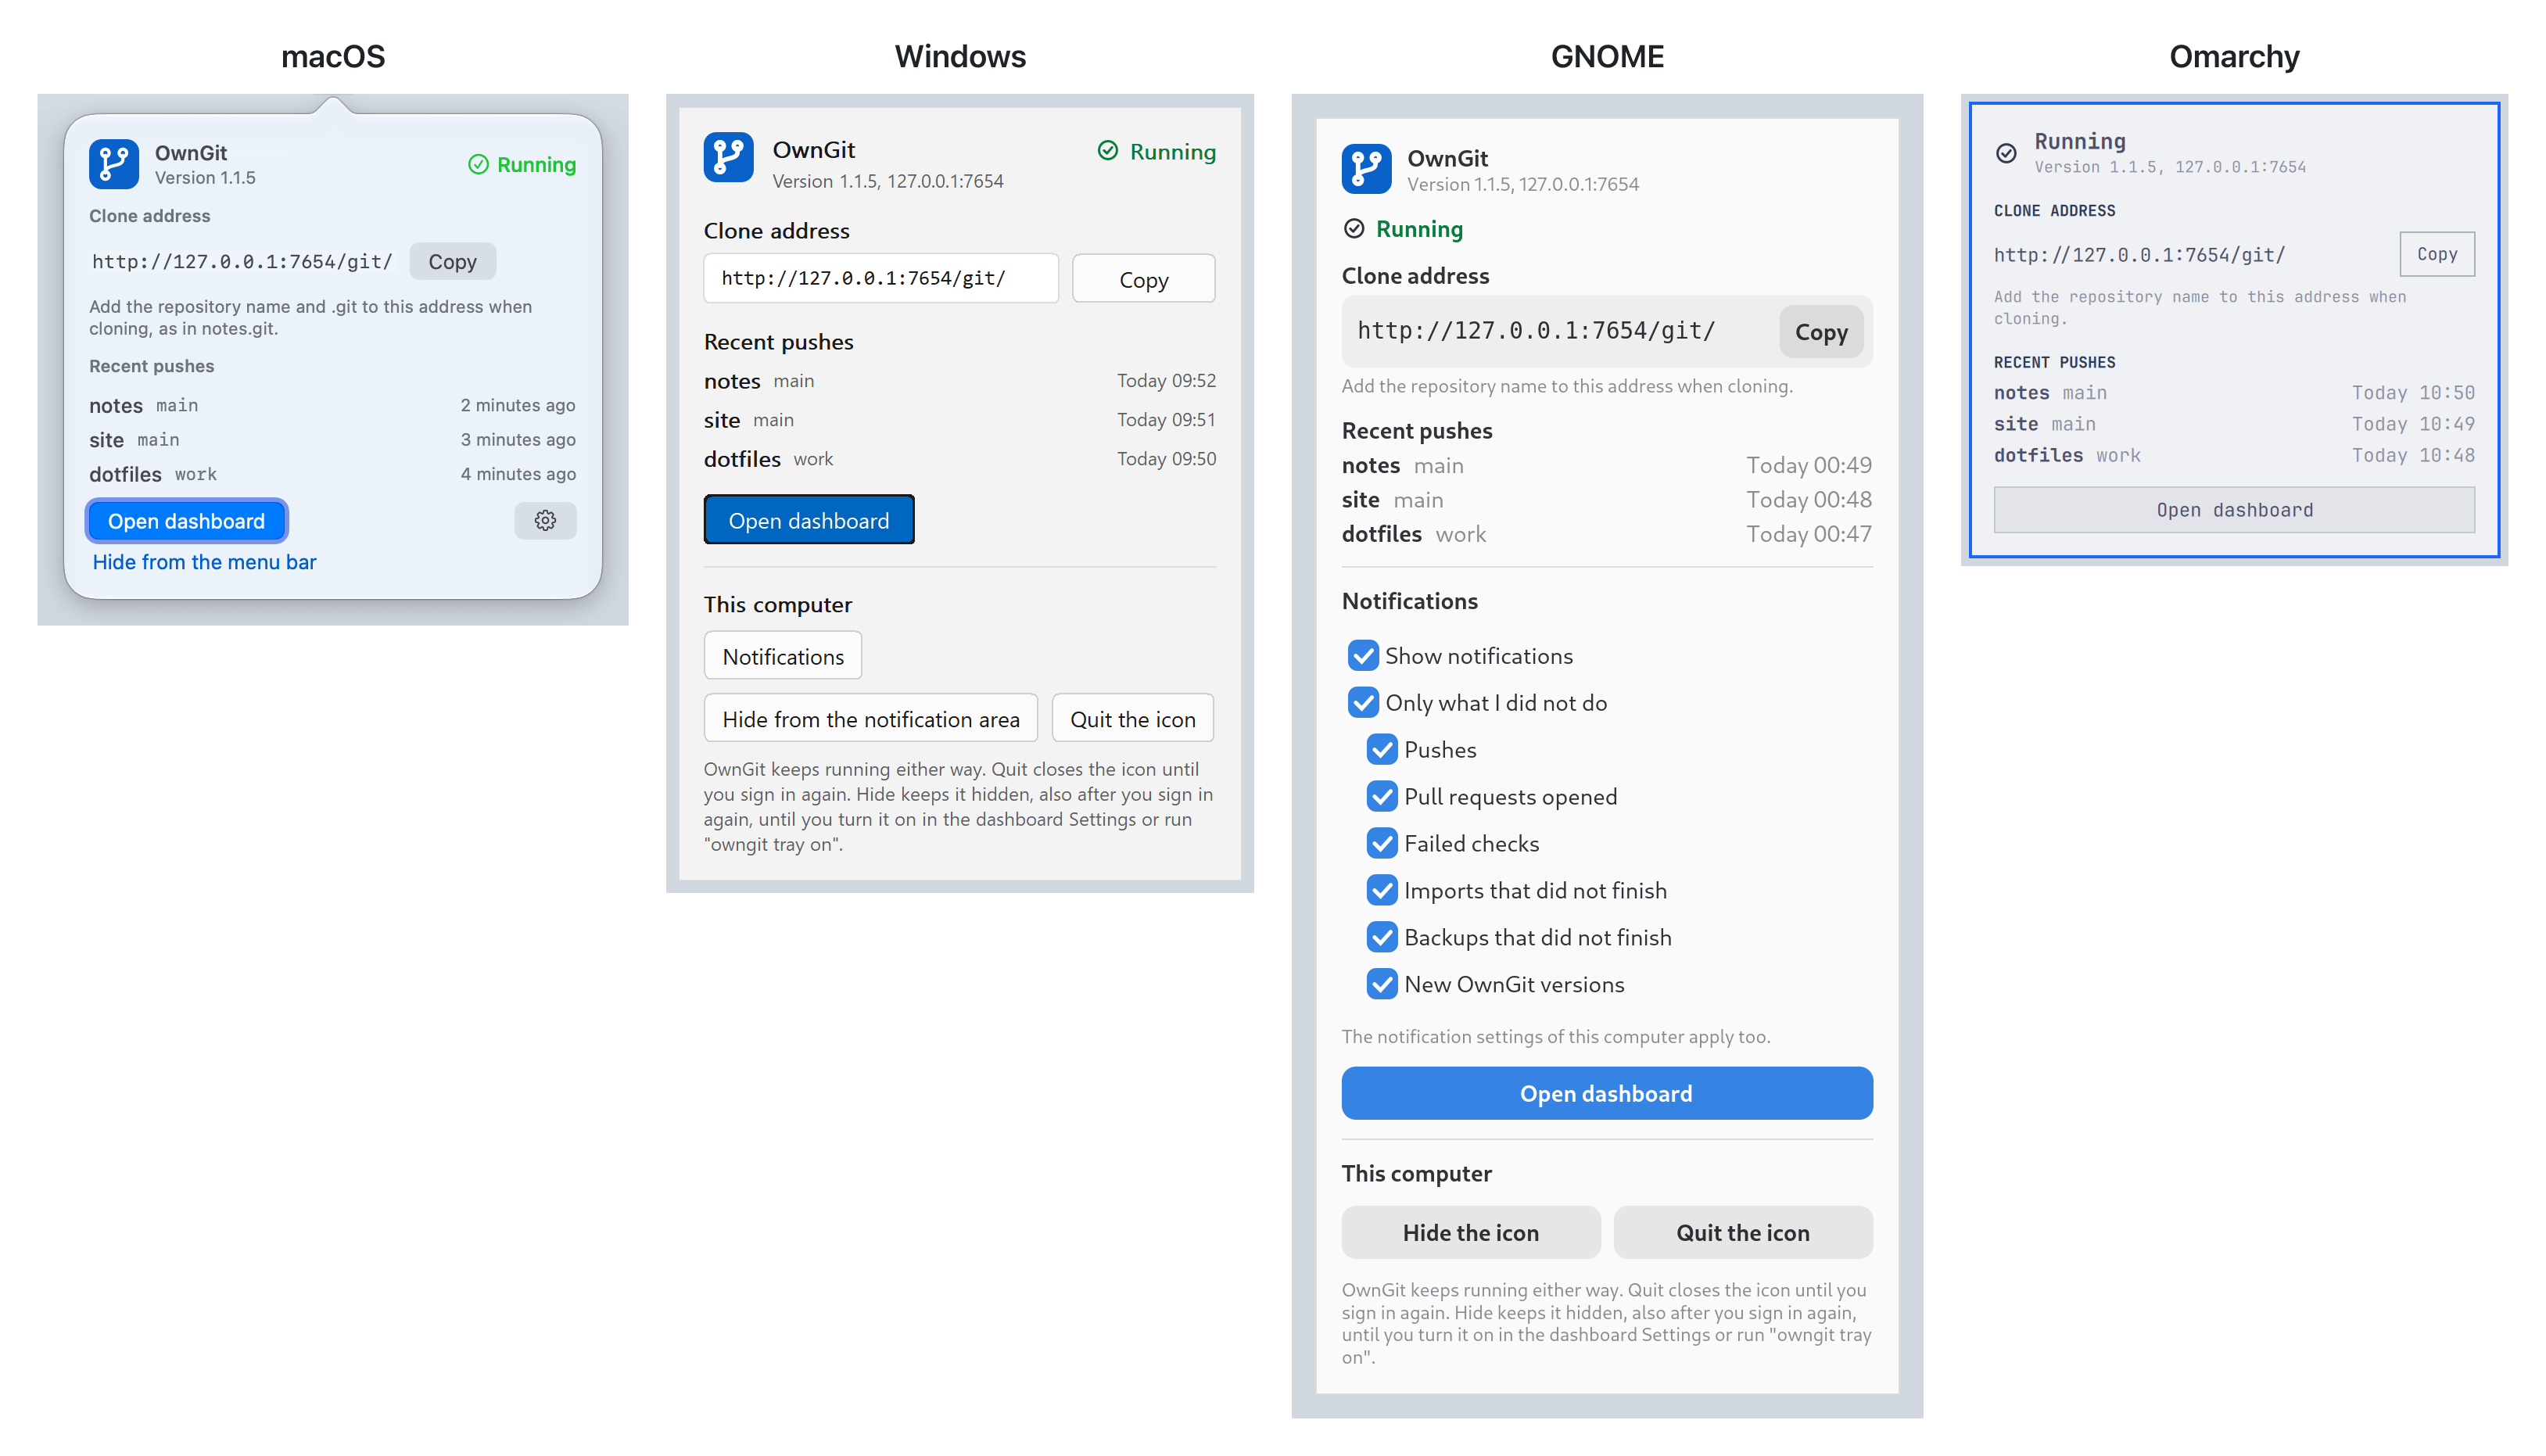Copy the clone address in Windows panel
Image resolution: width=2546 pixels, height=1456 pixels.
point(1143,279)
